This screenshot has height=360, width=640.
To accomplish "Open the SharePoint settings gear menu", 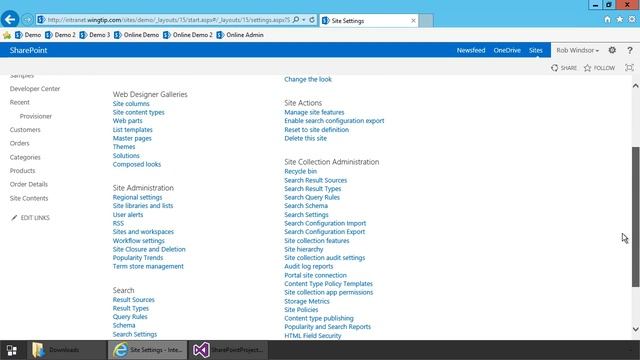I will coord(612,50).
